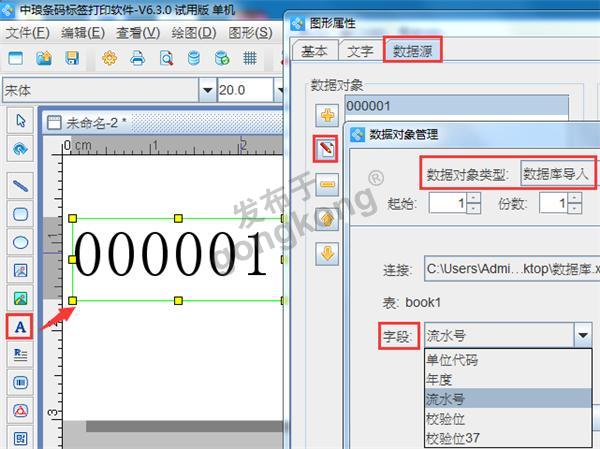Screen dimensions: 600x449
Task: Toggle the grid display icon
Action: pos(249,58)
